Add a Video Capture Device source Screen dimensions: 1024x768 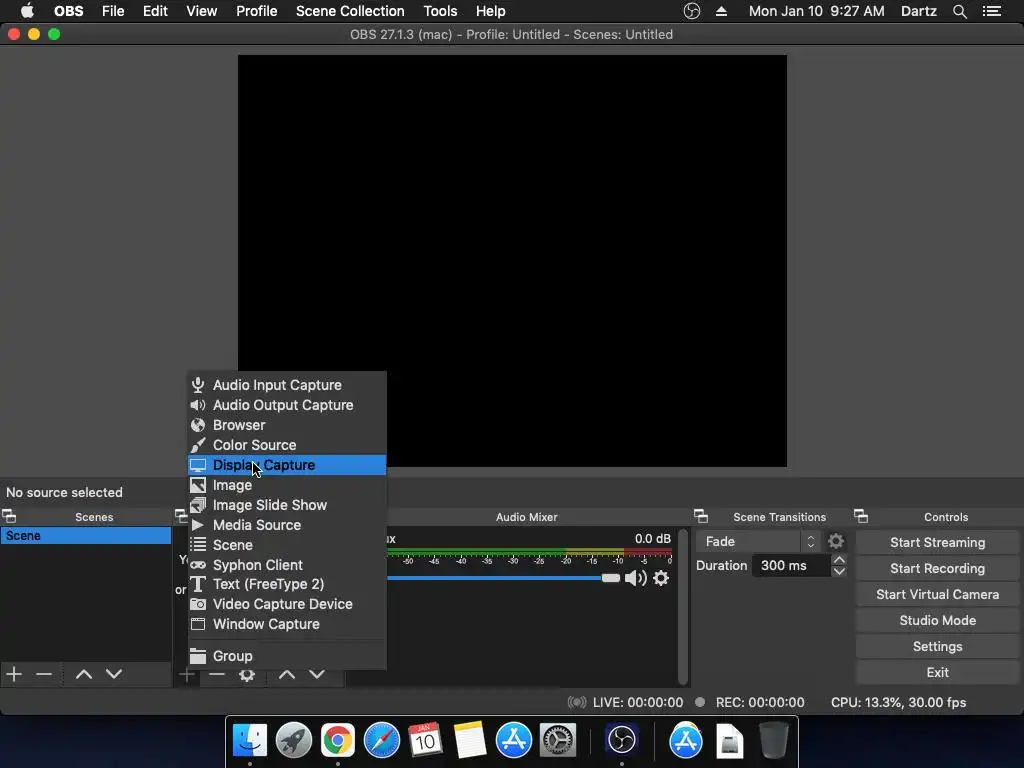287,604
